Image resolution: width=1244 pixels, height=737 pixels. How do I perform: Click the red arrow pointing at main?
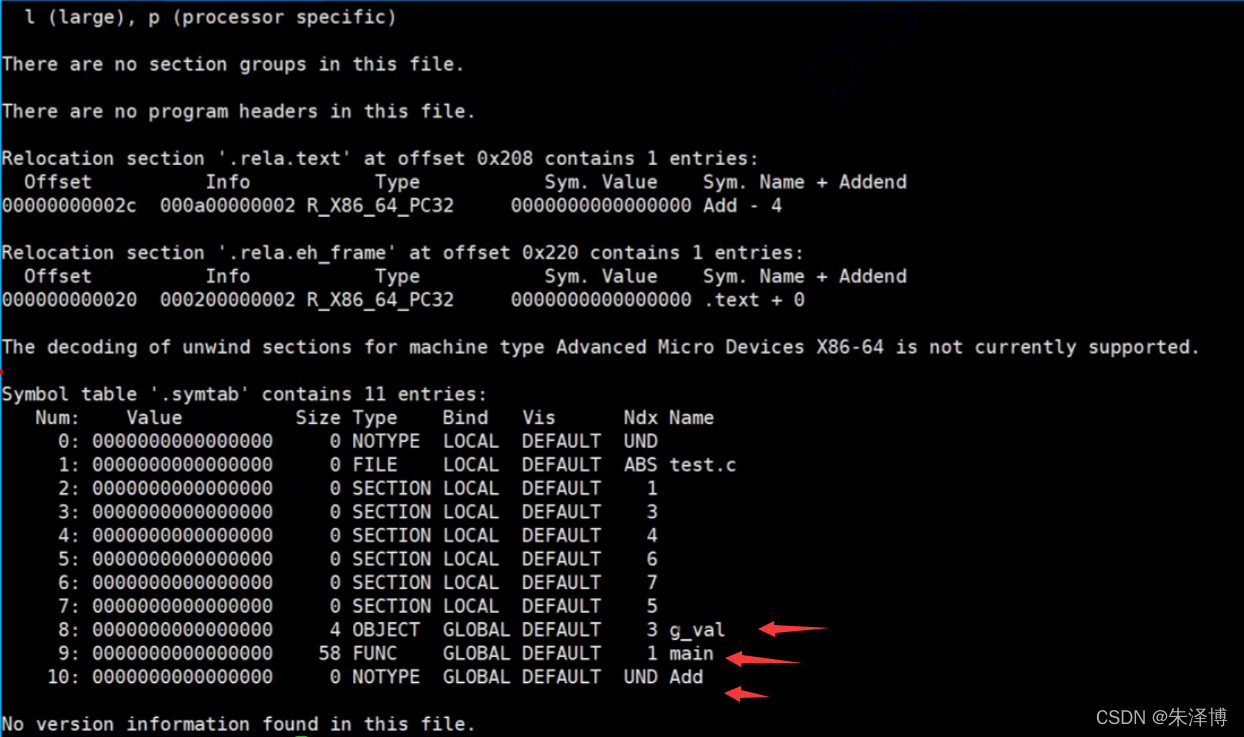763,658
